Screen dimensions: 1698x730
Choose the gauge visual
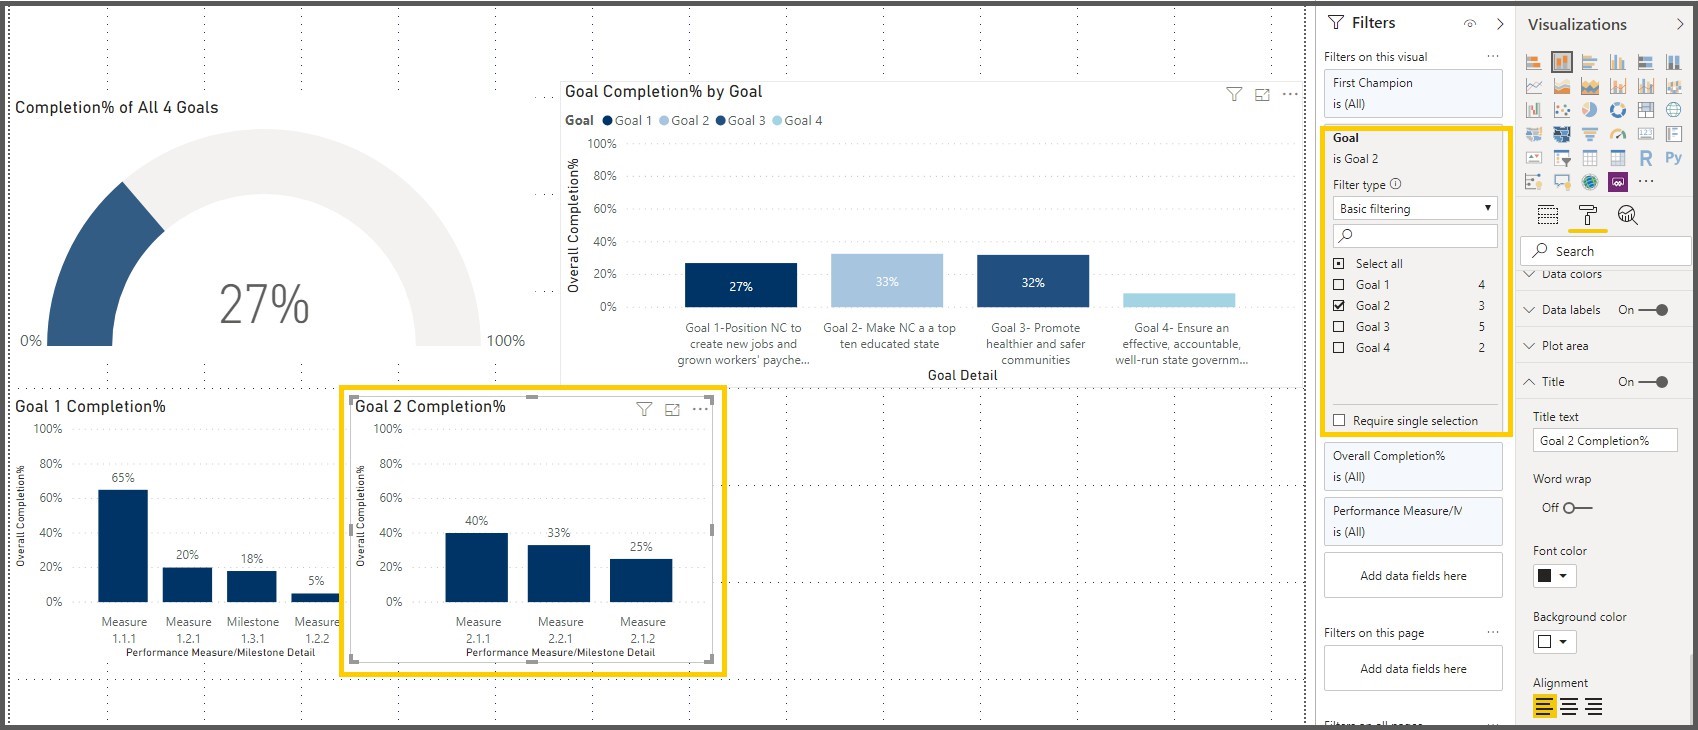point(1618,134)
